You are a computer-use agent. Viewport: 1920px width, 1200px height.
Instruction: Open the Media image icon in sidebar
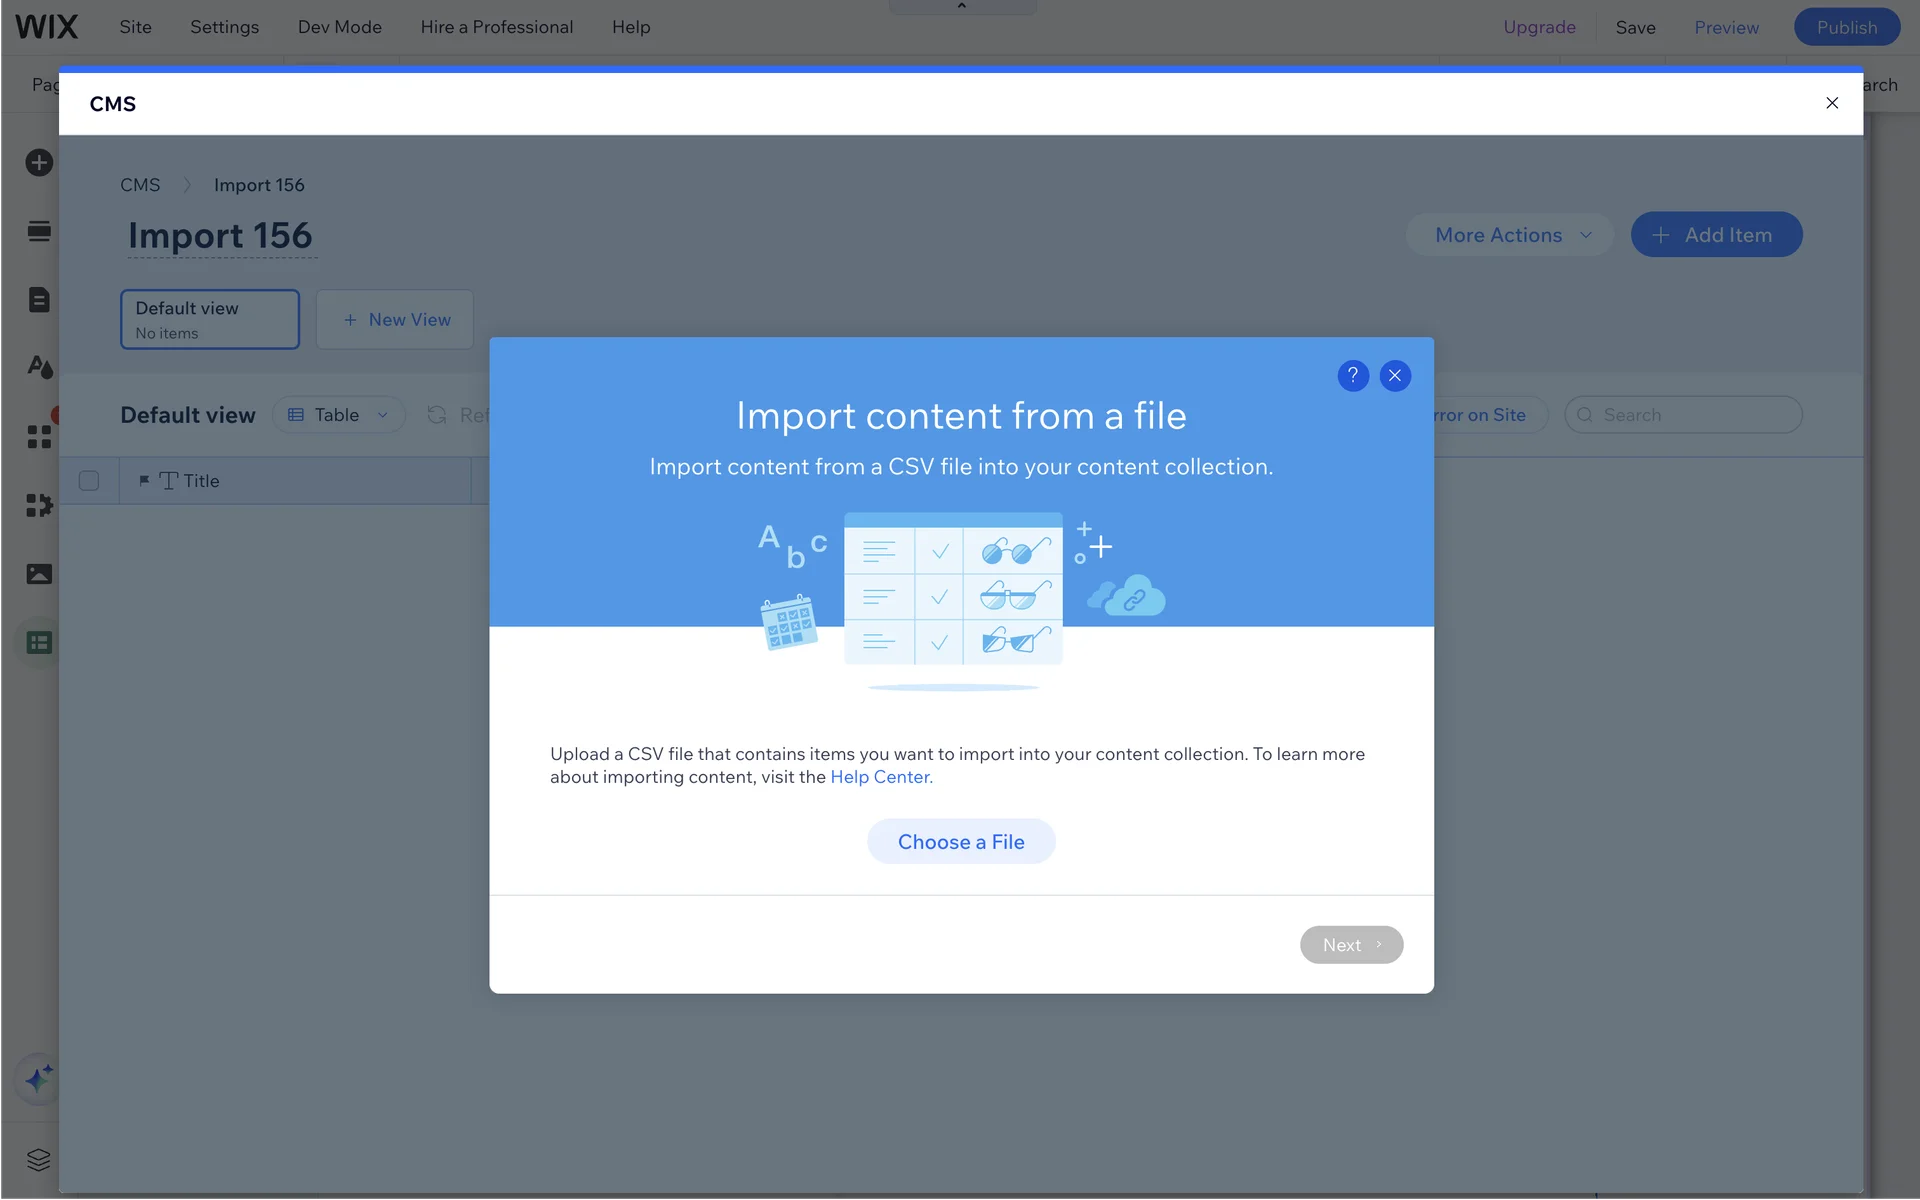coord(39,574)
